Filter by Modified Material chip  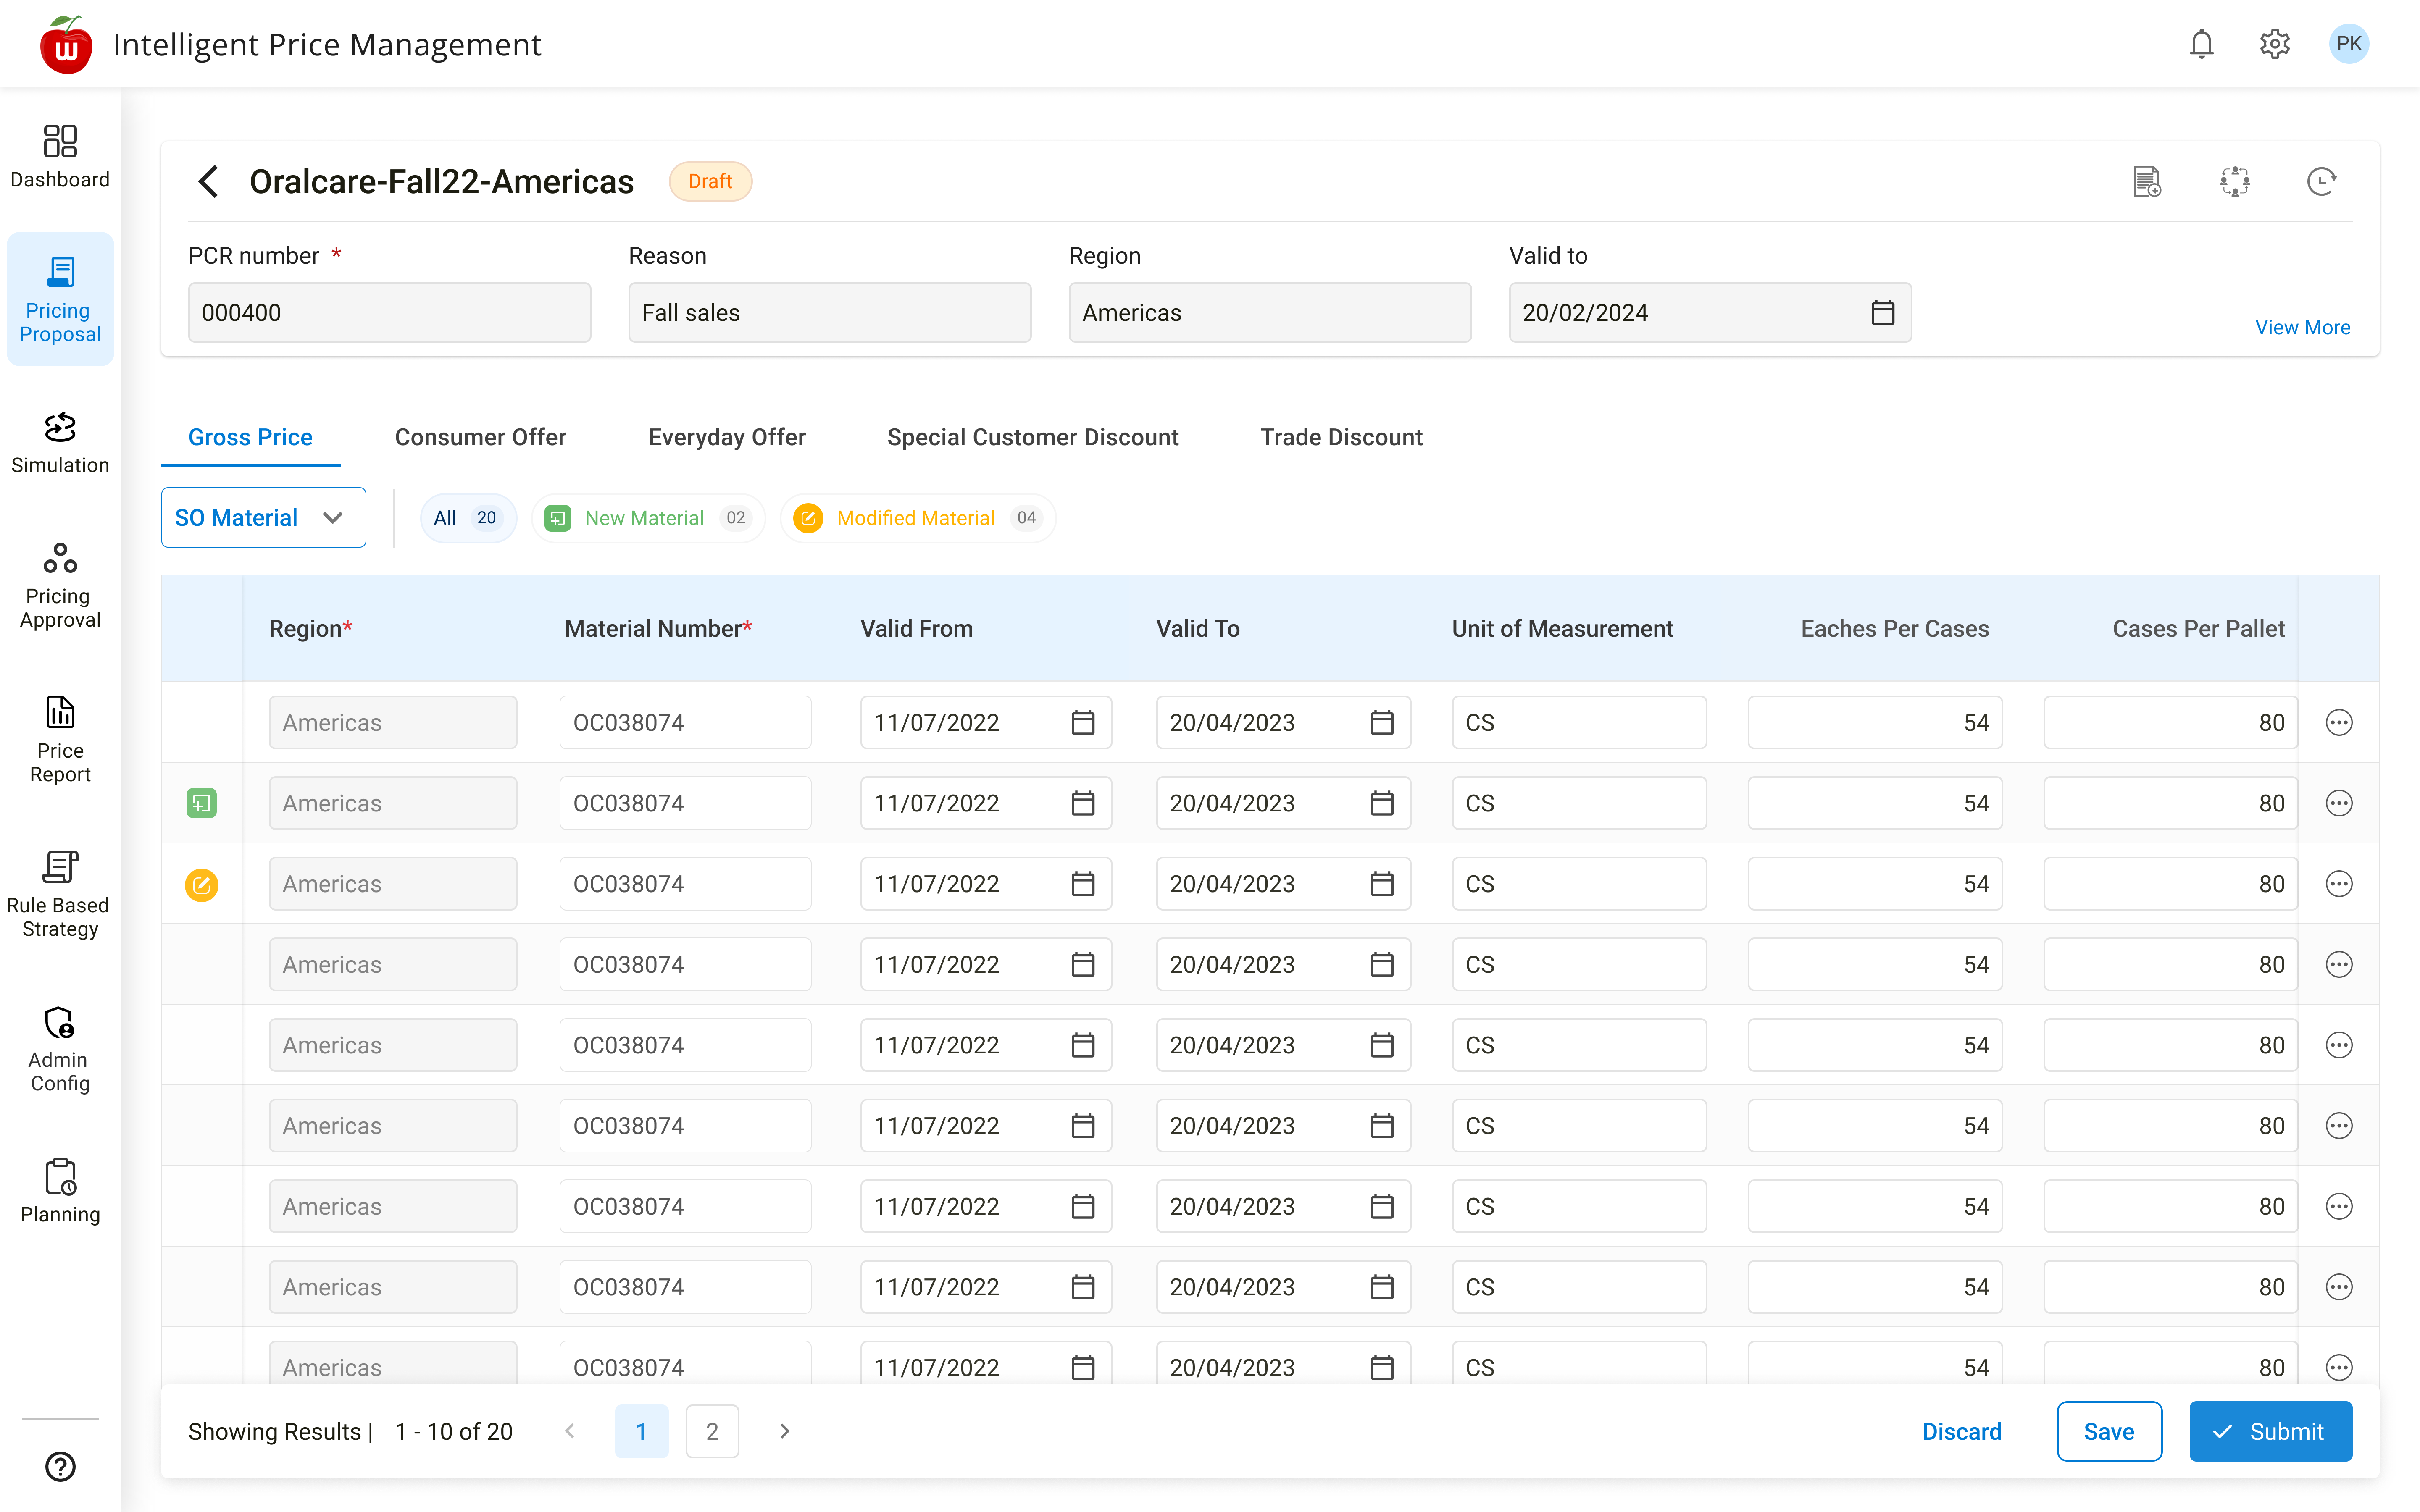coord(916,518)
